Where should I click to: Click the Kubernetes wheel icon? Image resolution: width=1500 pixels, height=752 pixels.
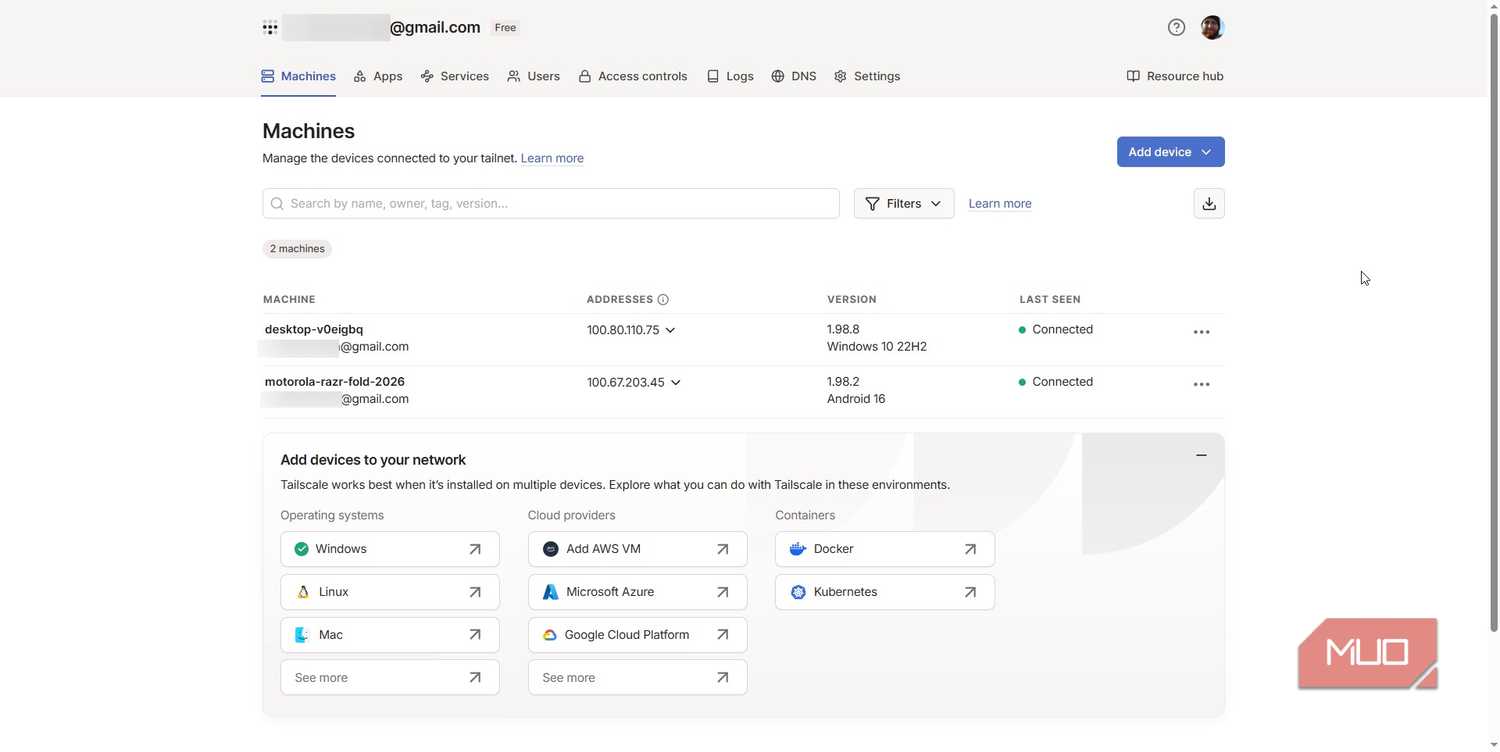tap(798, 592)
